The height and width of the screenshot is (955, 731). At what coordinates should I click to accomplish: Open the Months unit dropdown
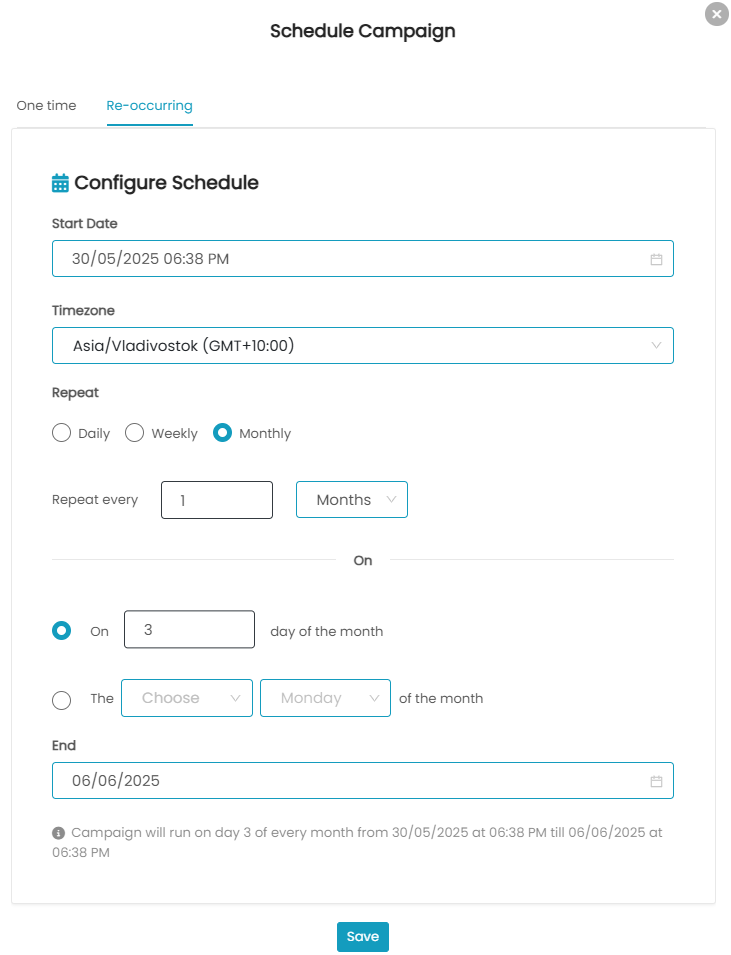[352, 499]
